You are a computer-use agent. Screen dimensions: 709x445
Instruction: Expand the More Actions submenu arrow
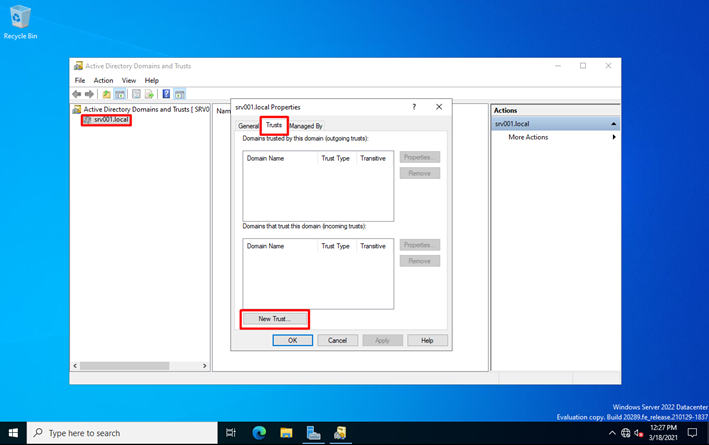click(613, 137)
